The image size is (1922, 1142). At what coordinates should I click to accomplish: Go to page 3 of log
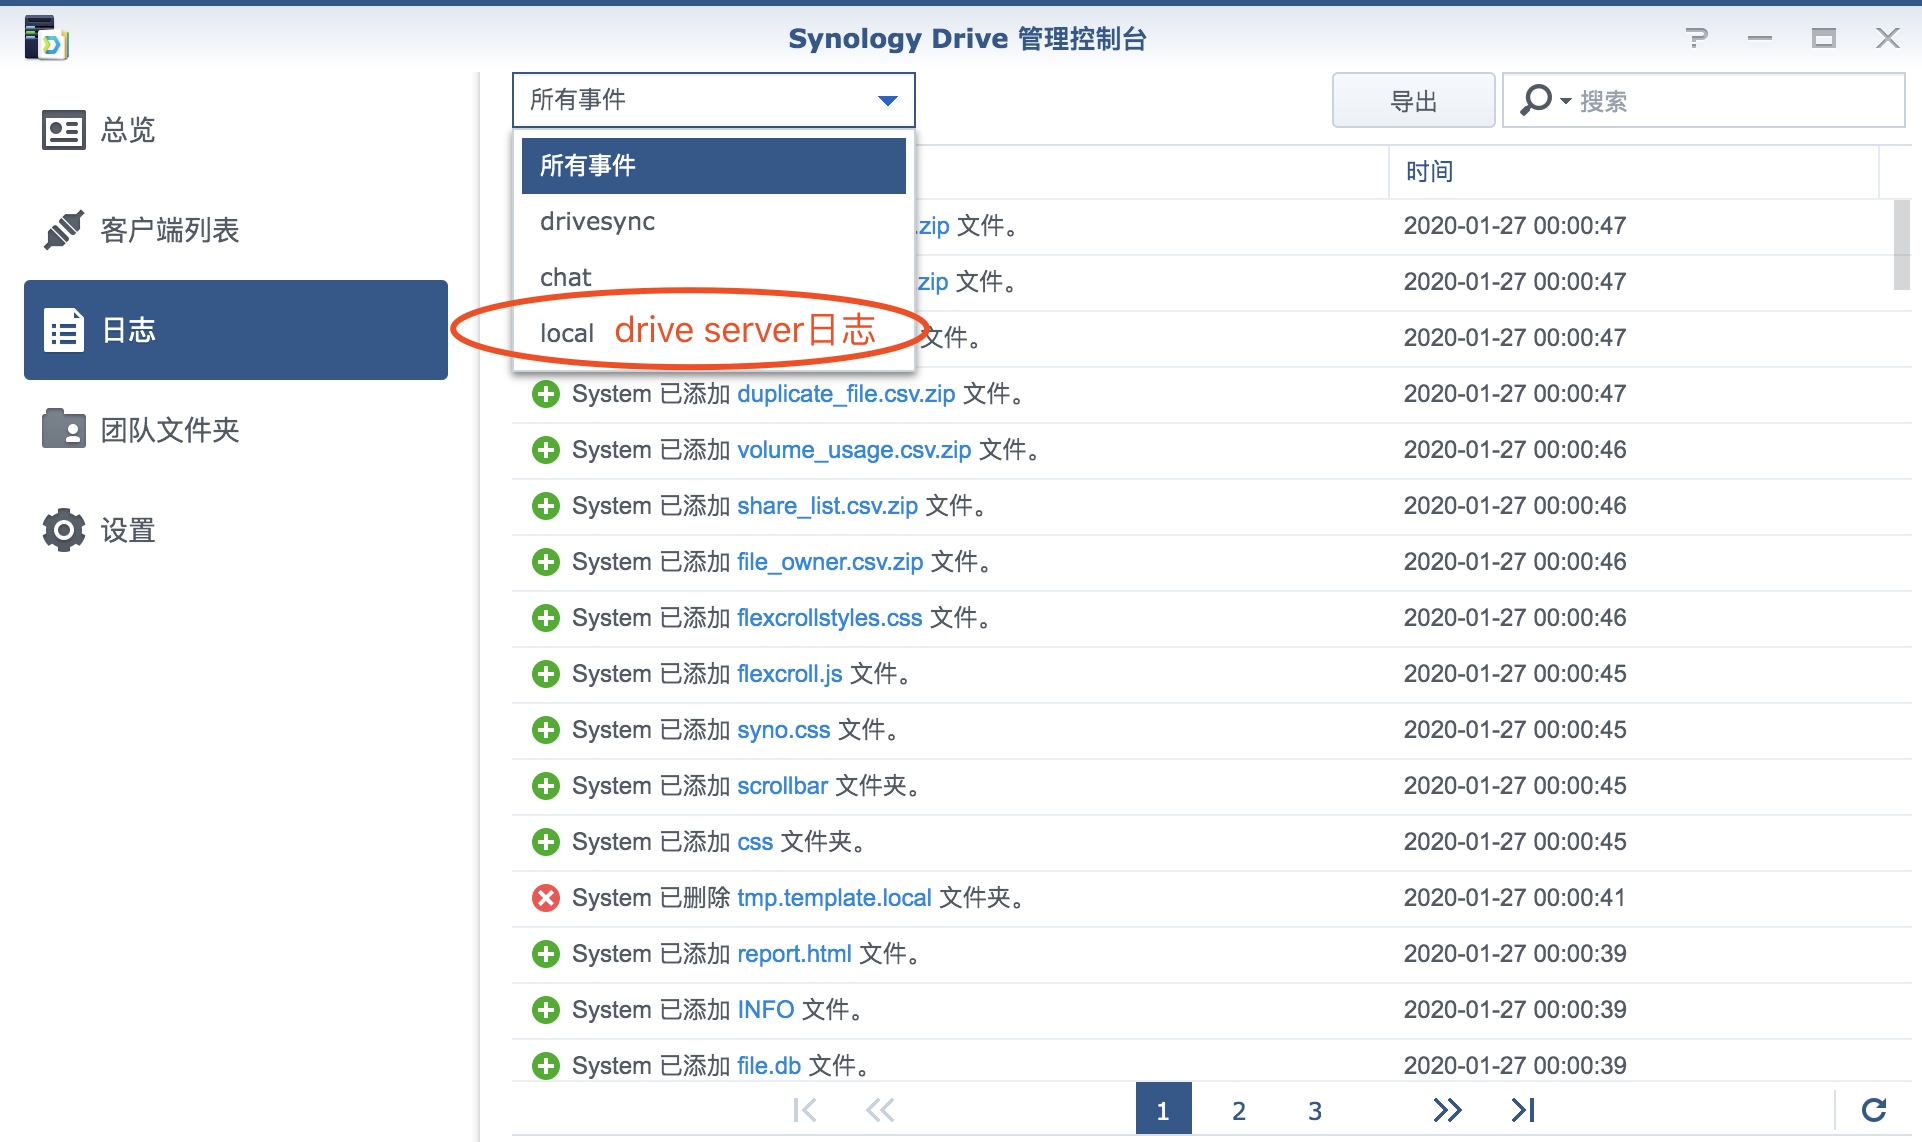click(x=1315, y=1110)
